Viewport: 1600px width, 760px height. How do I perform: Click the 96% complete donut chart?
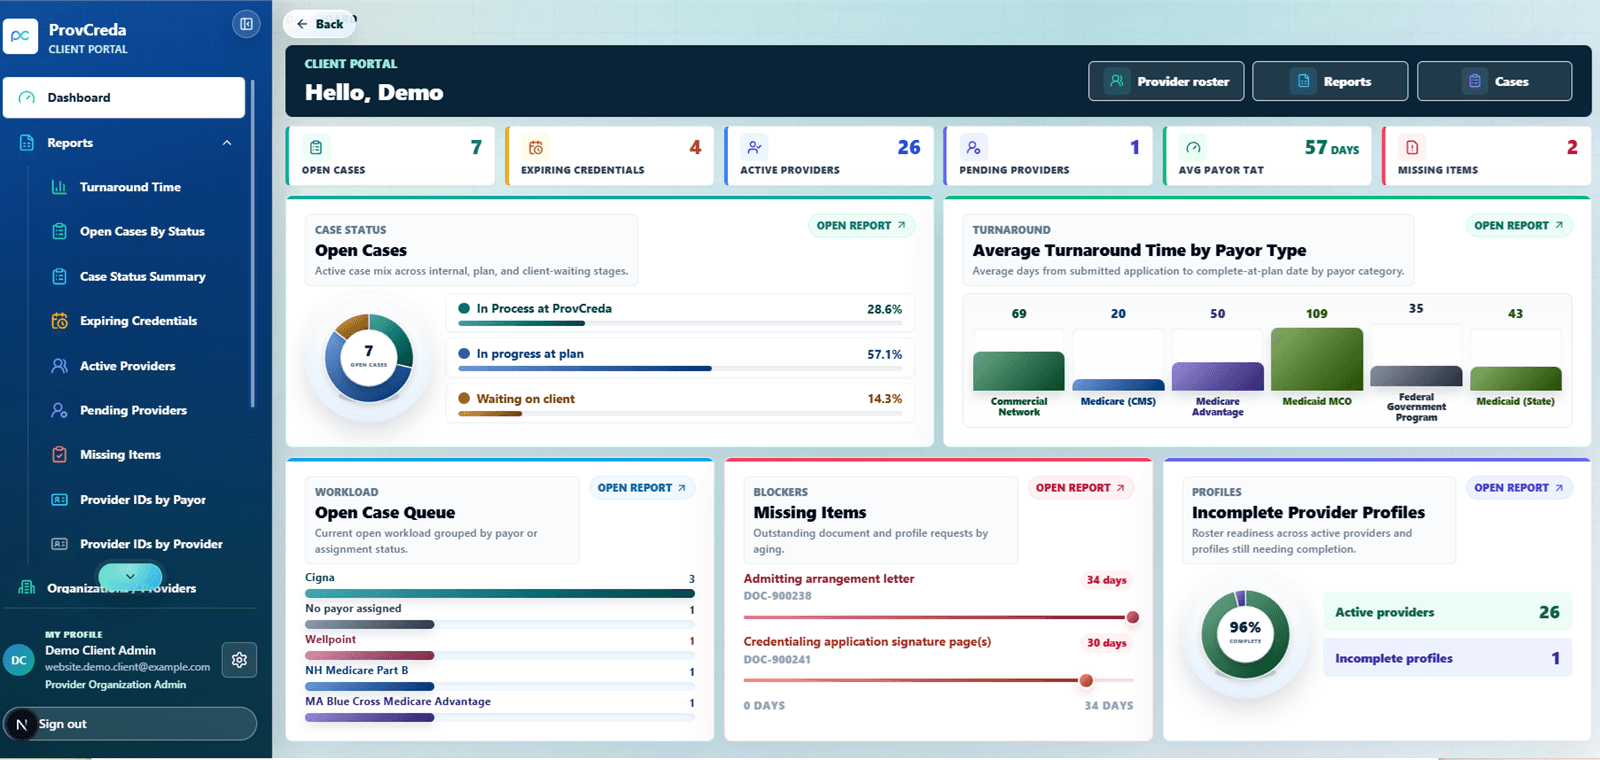click(x=1245, y=634)
